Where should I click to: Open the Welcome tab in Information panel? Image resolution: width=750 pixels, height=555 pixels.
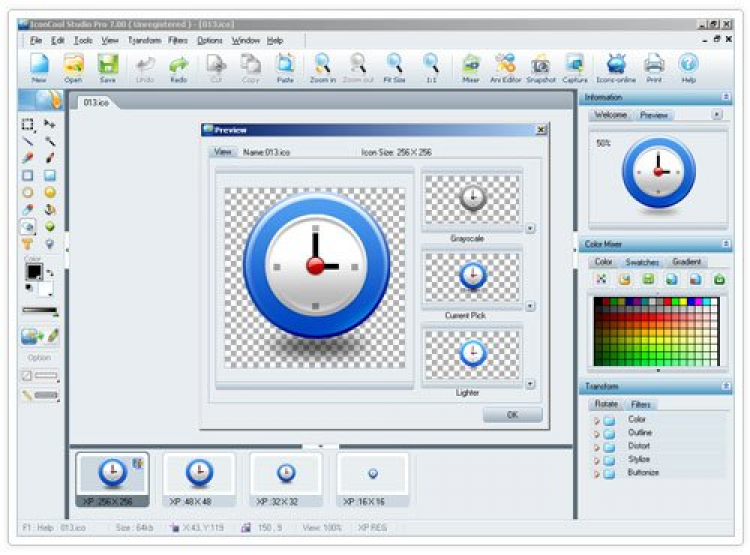611,115
